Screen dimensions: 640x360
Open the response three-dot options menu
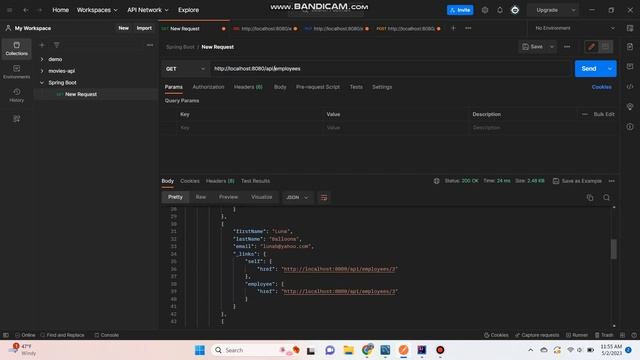[611, 181]
